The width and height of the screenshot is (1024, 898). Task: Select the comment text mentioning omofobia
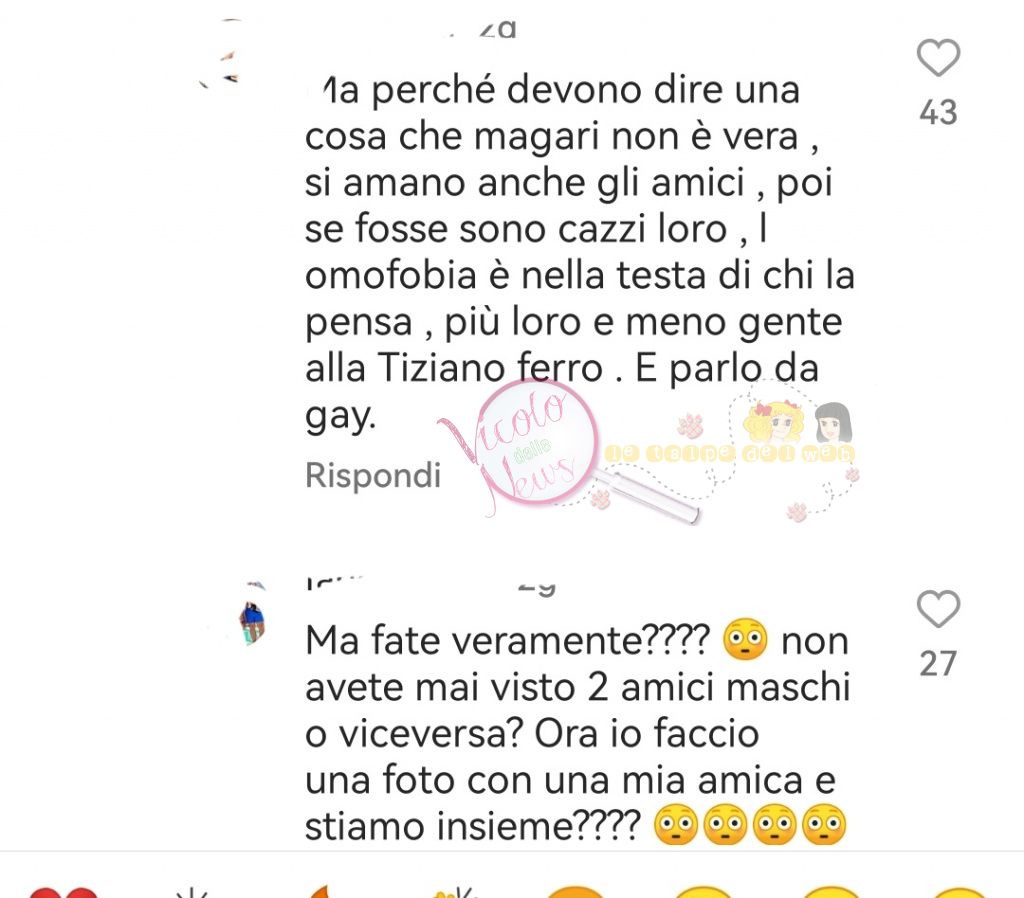579,252
